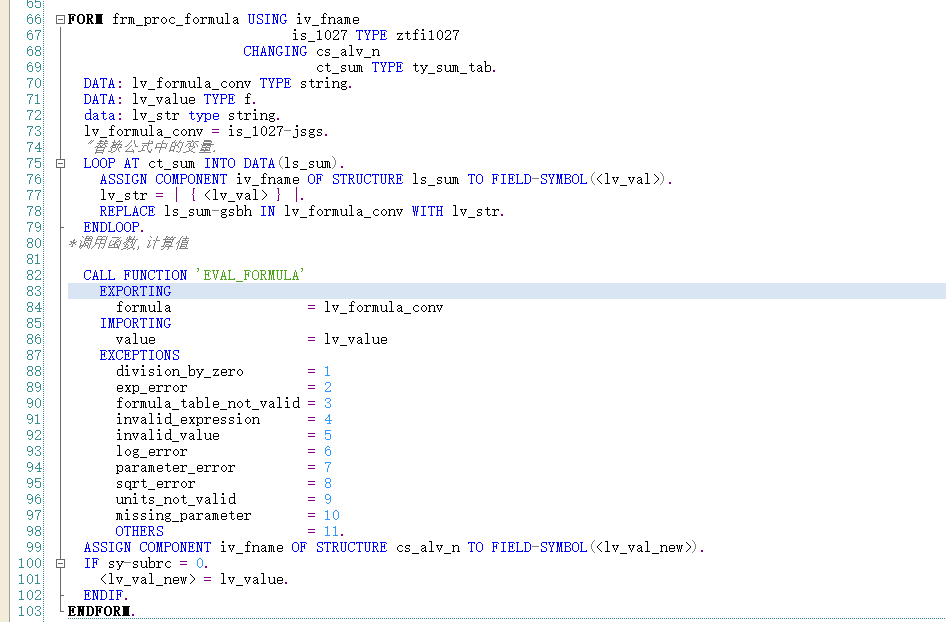Click line number 70 in the gutter

(x=34, y=83)
